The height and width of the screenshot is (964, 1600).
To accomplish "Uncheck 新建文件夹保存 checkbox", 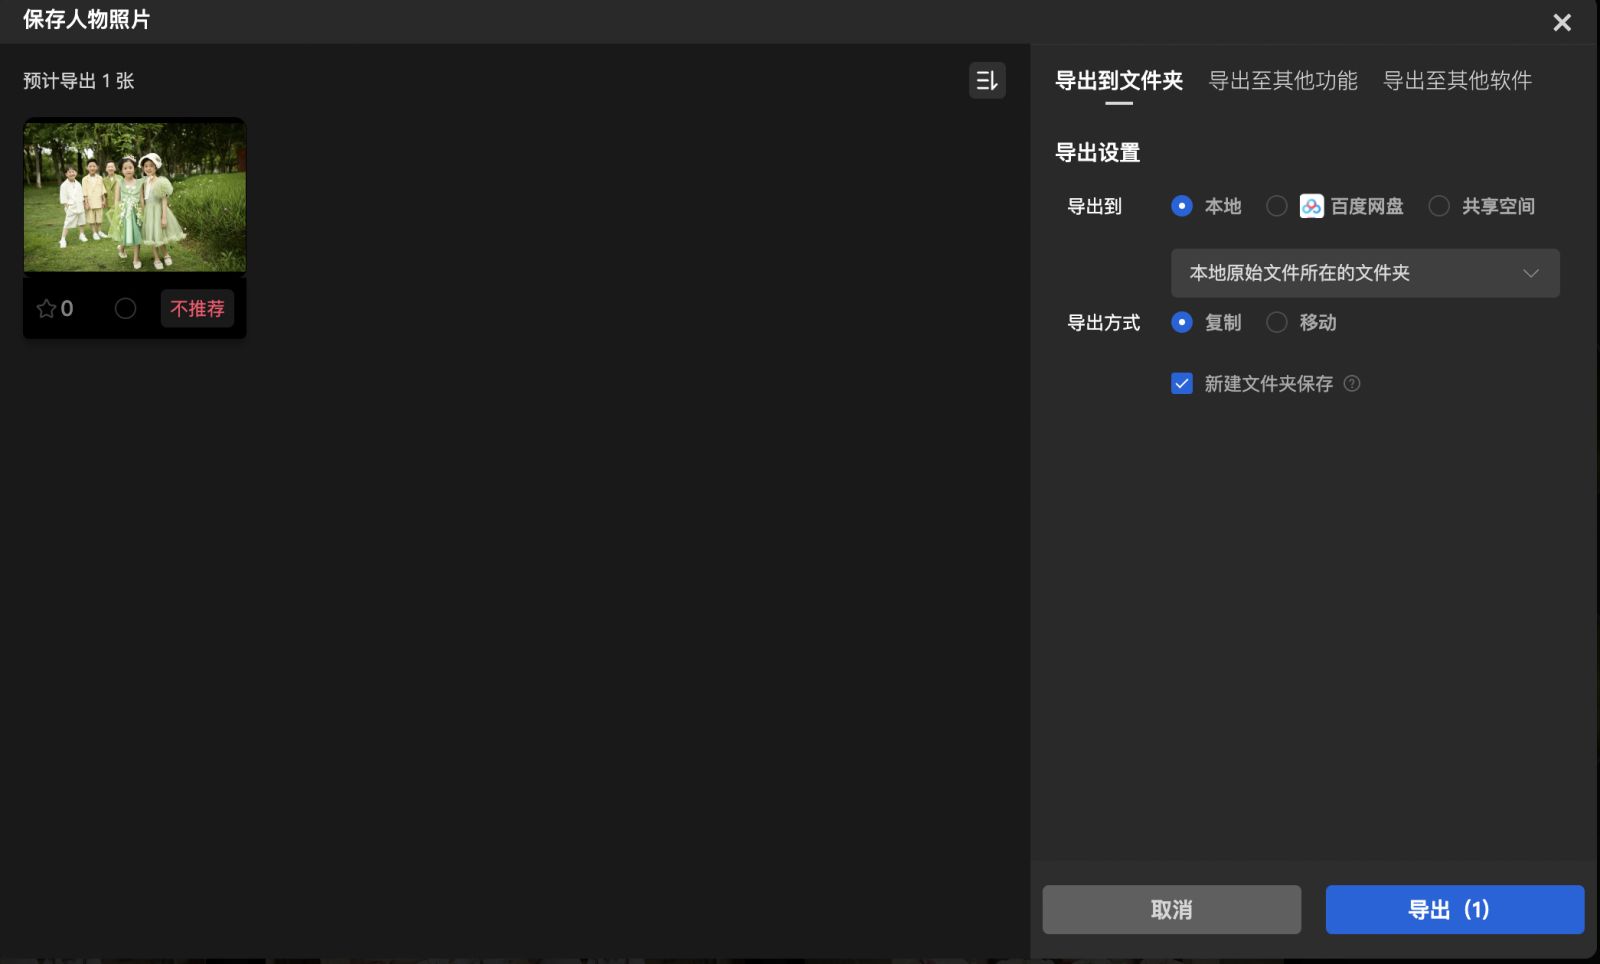I will (1182, 384).
